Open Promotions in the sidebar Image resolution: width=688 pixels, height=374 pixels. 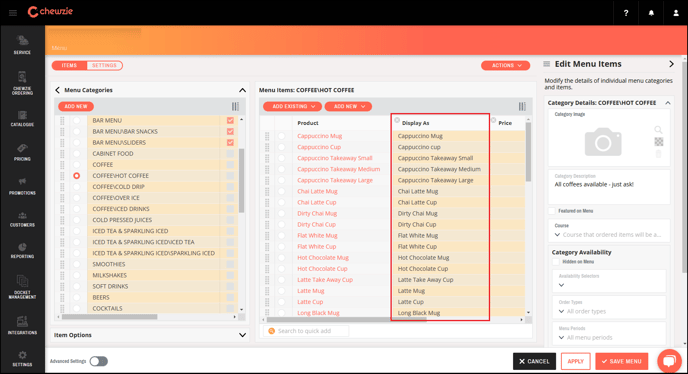click(x=22, y=186)
